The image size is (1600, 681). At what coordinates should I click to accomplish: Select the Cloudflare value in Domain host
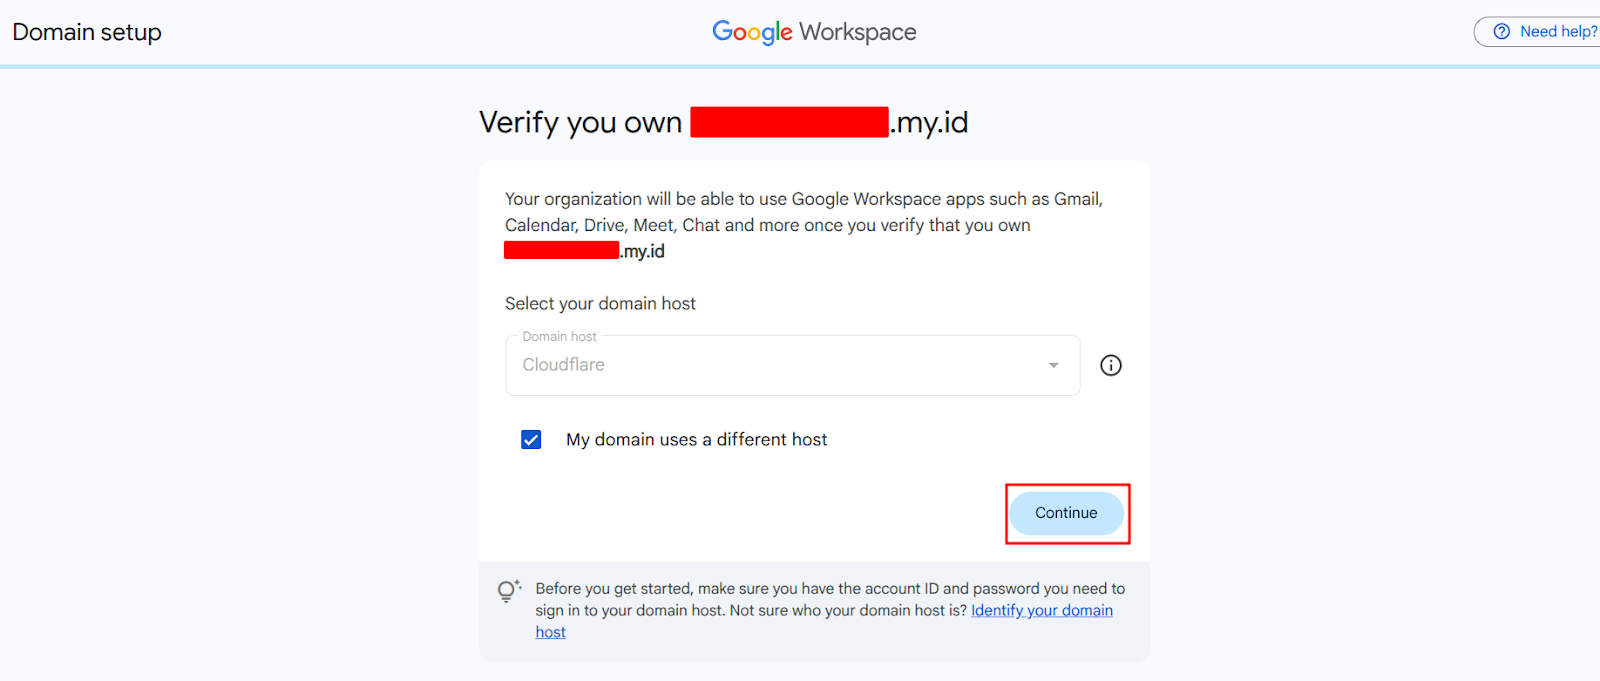(x=563, y=366)
